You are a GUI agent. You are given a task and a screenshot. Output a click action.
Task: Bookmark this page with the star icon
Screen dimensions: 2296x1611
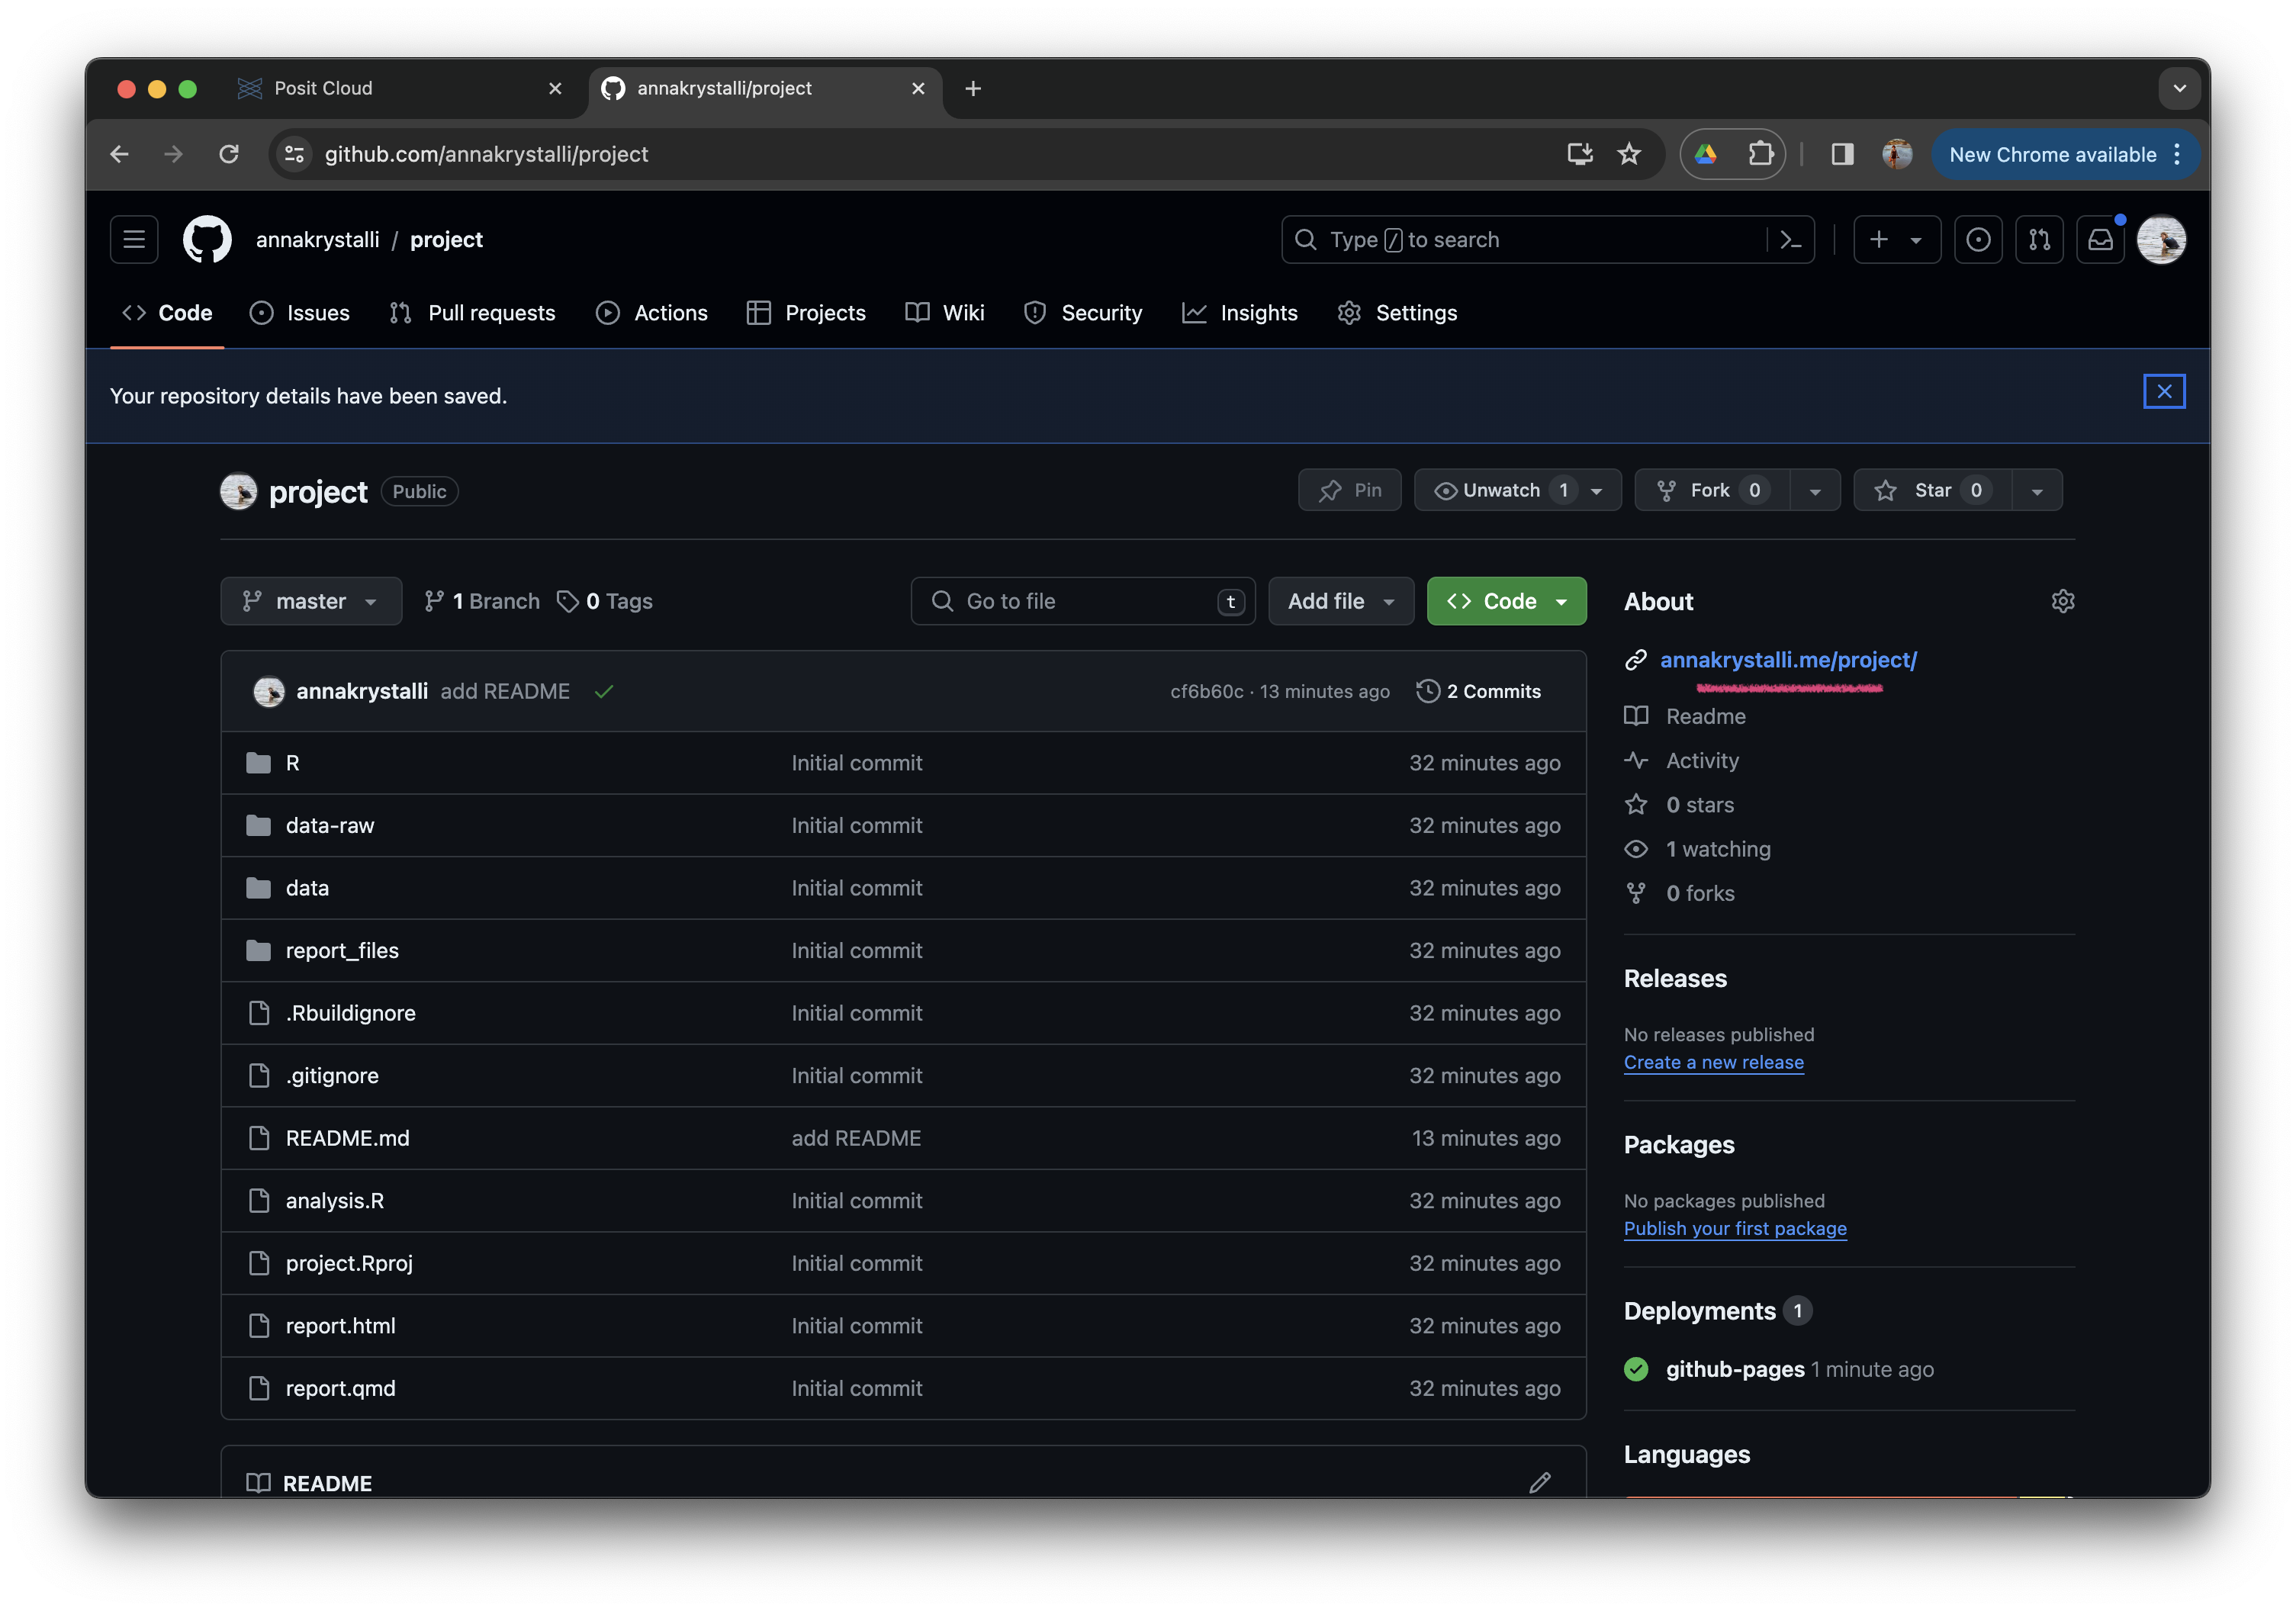[1629, 154]
